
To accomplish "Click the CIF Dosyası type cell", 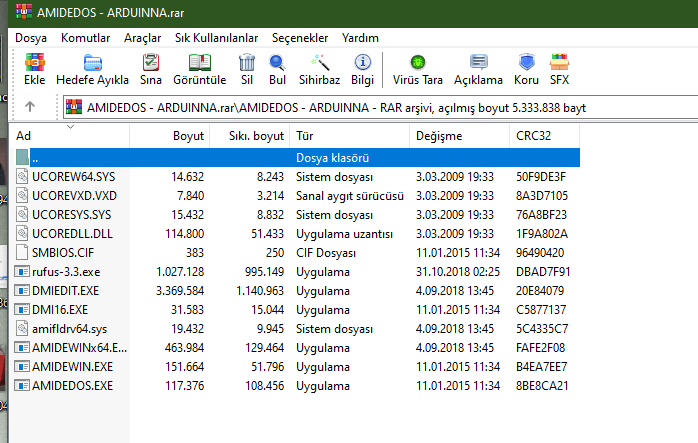I will pyautogui.click(x=326, y=253).
